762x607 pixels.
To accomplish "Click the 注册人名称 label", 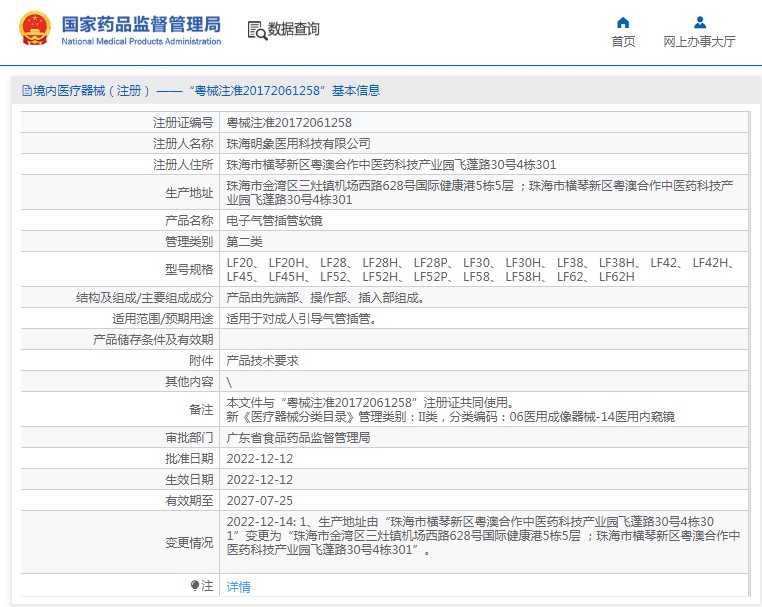I will pos(183,143).
